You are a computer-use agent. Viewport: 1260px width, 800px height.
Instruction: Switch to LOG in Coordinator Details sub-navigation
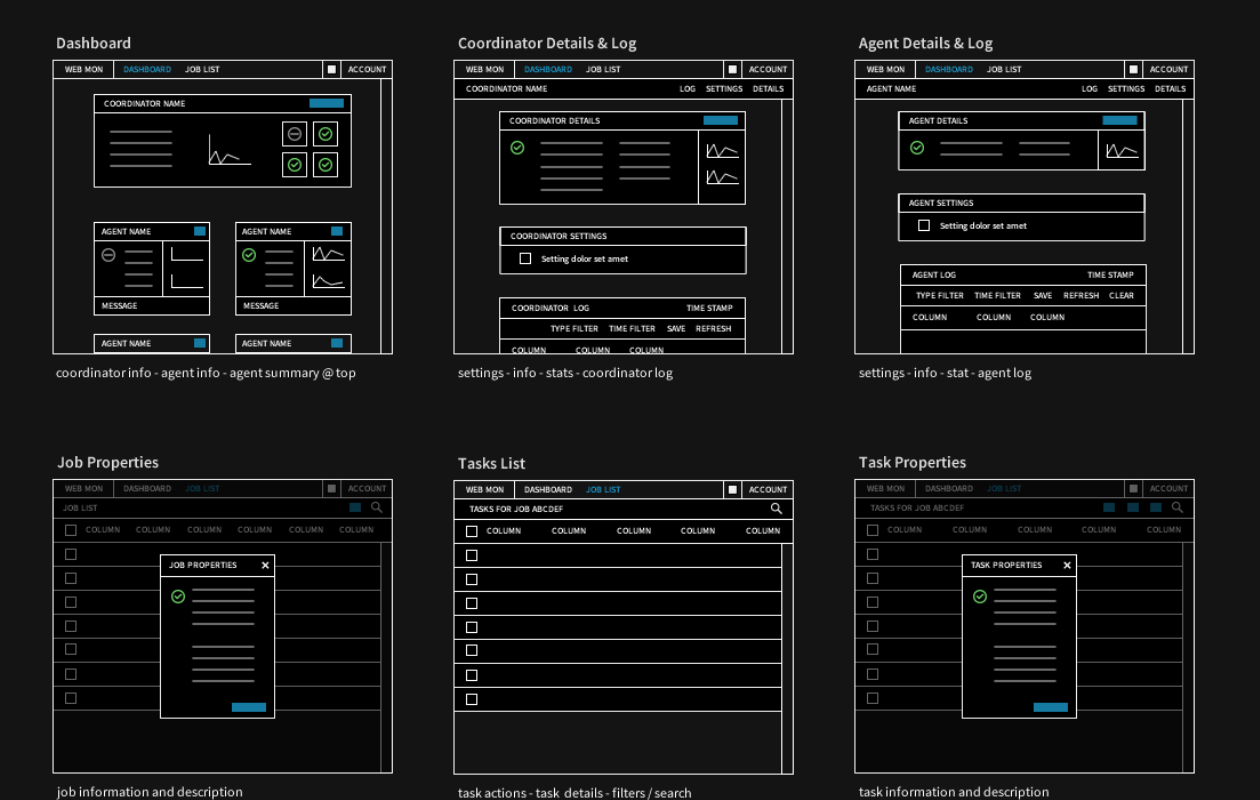click(x=688, y=89)
